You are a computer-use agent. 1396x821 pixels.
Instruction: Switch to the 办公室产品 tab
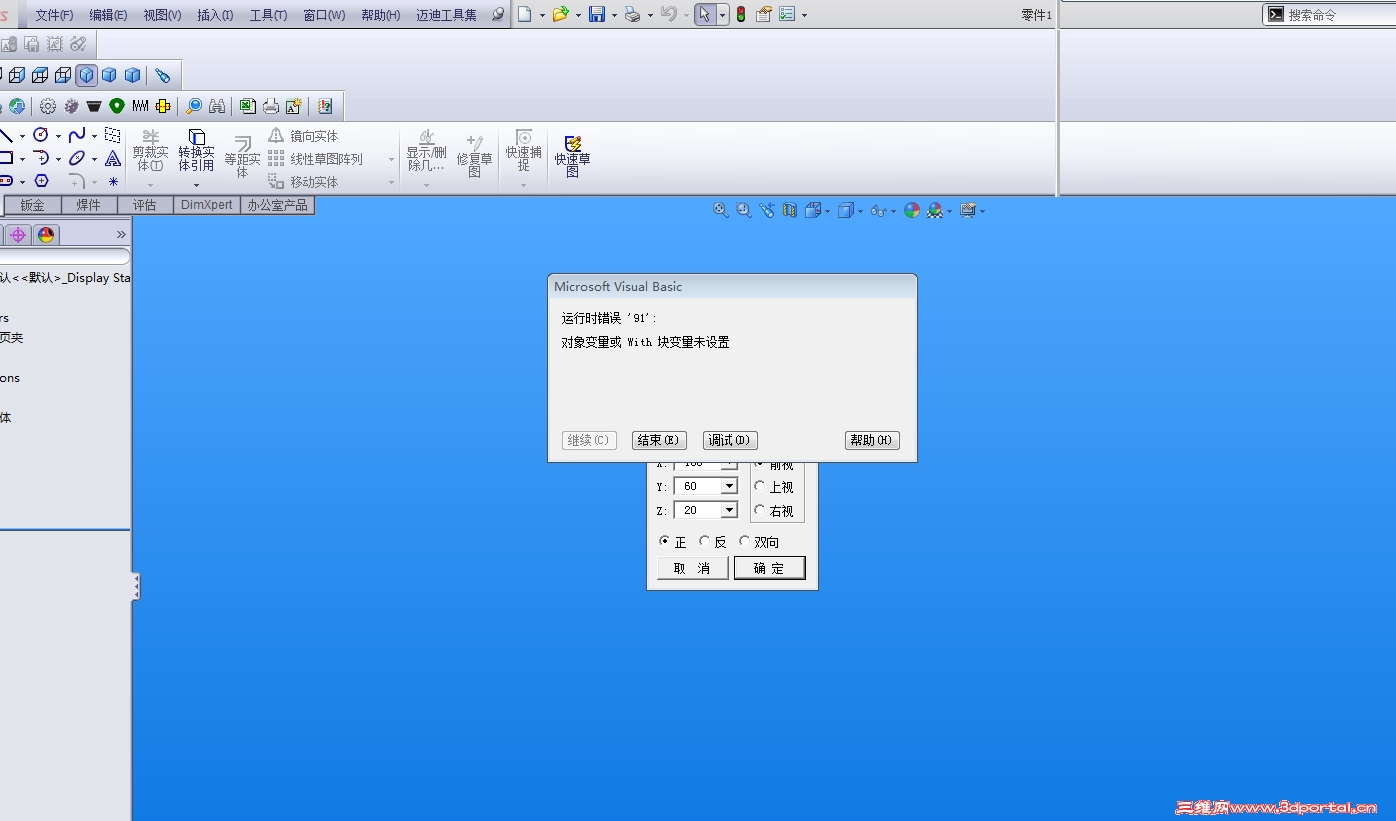[278, 205]
